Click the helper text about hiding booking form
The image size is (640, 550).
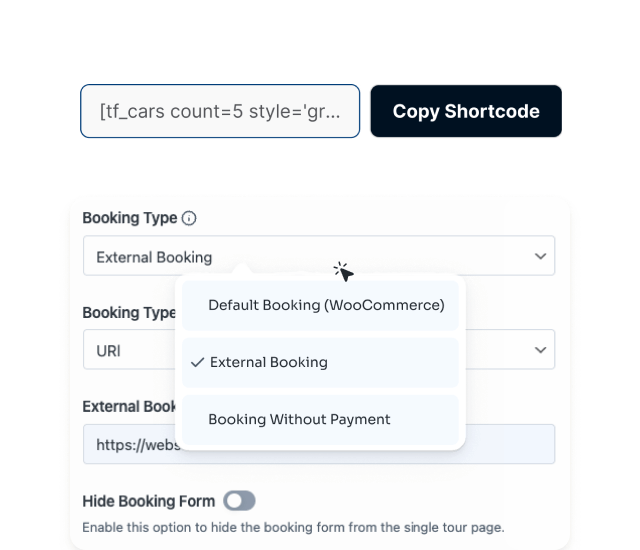click(292, 527)
